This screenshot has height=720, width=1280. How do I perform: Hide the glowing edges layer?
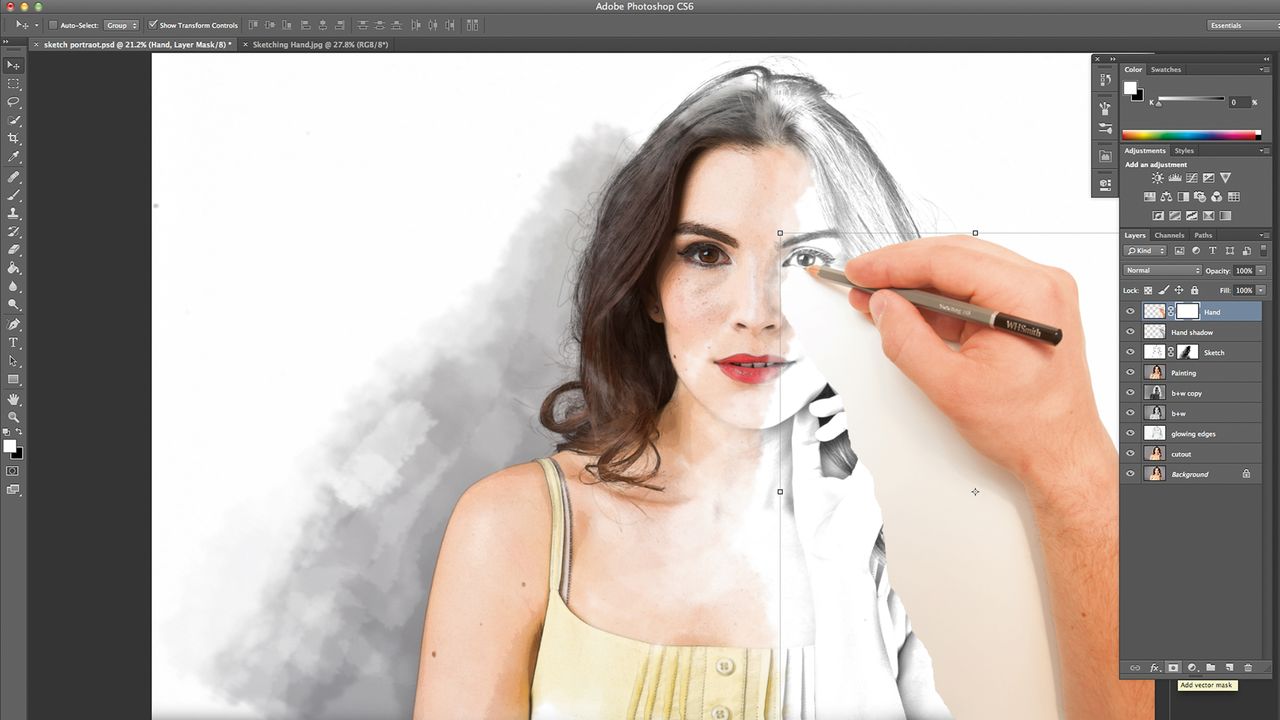[1130, 434]
